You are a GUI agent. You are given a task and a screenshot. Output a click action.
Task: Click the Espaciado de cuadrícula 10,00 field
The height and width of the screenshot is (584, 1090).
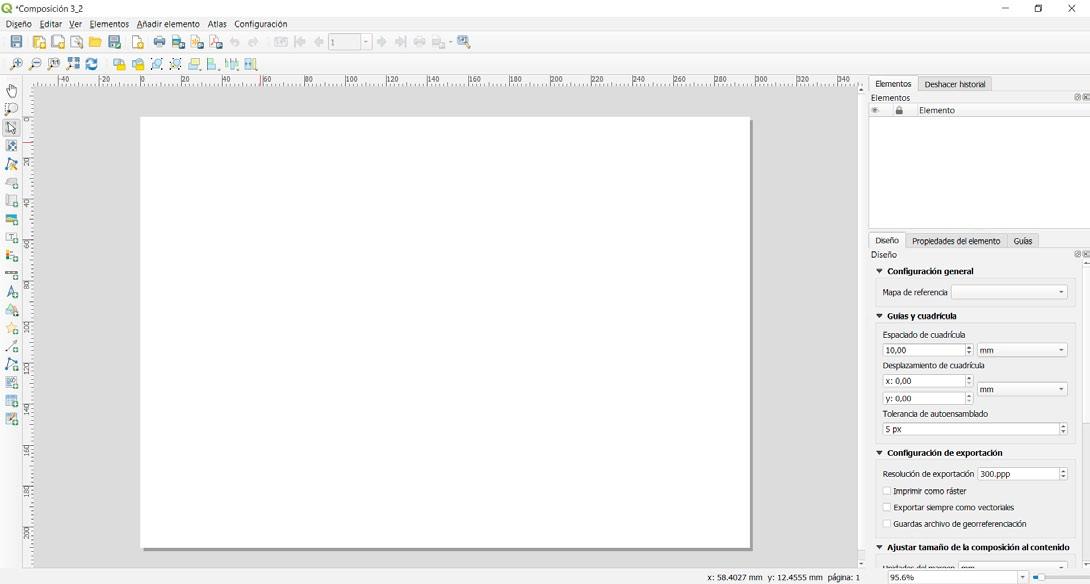tap(924, 350)
